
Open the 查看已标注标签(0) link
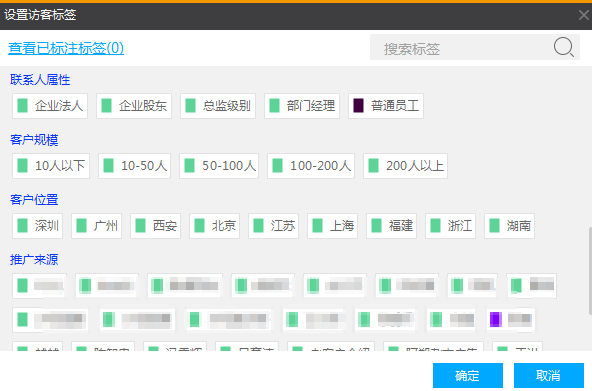tap(66, 48)
